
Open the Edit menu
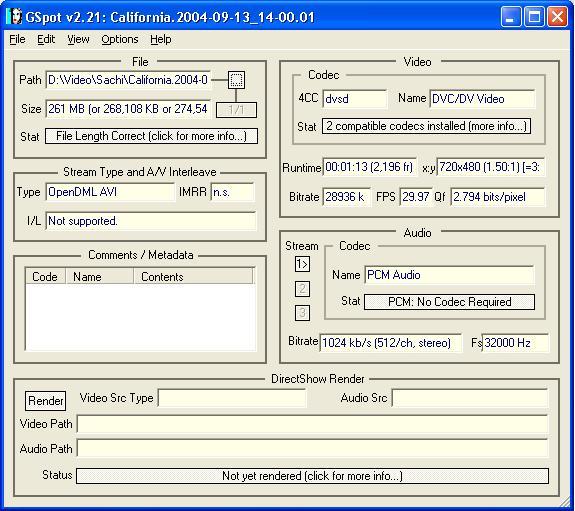click(46, 39)
